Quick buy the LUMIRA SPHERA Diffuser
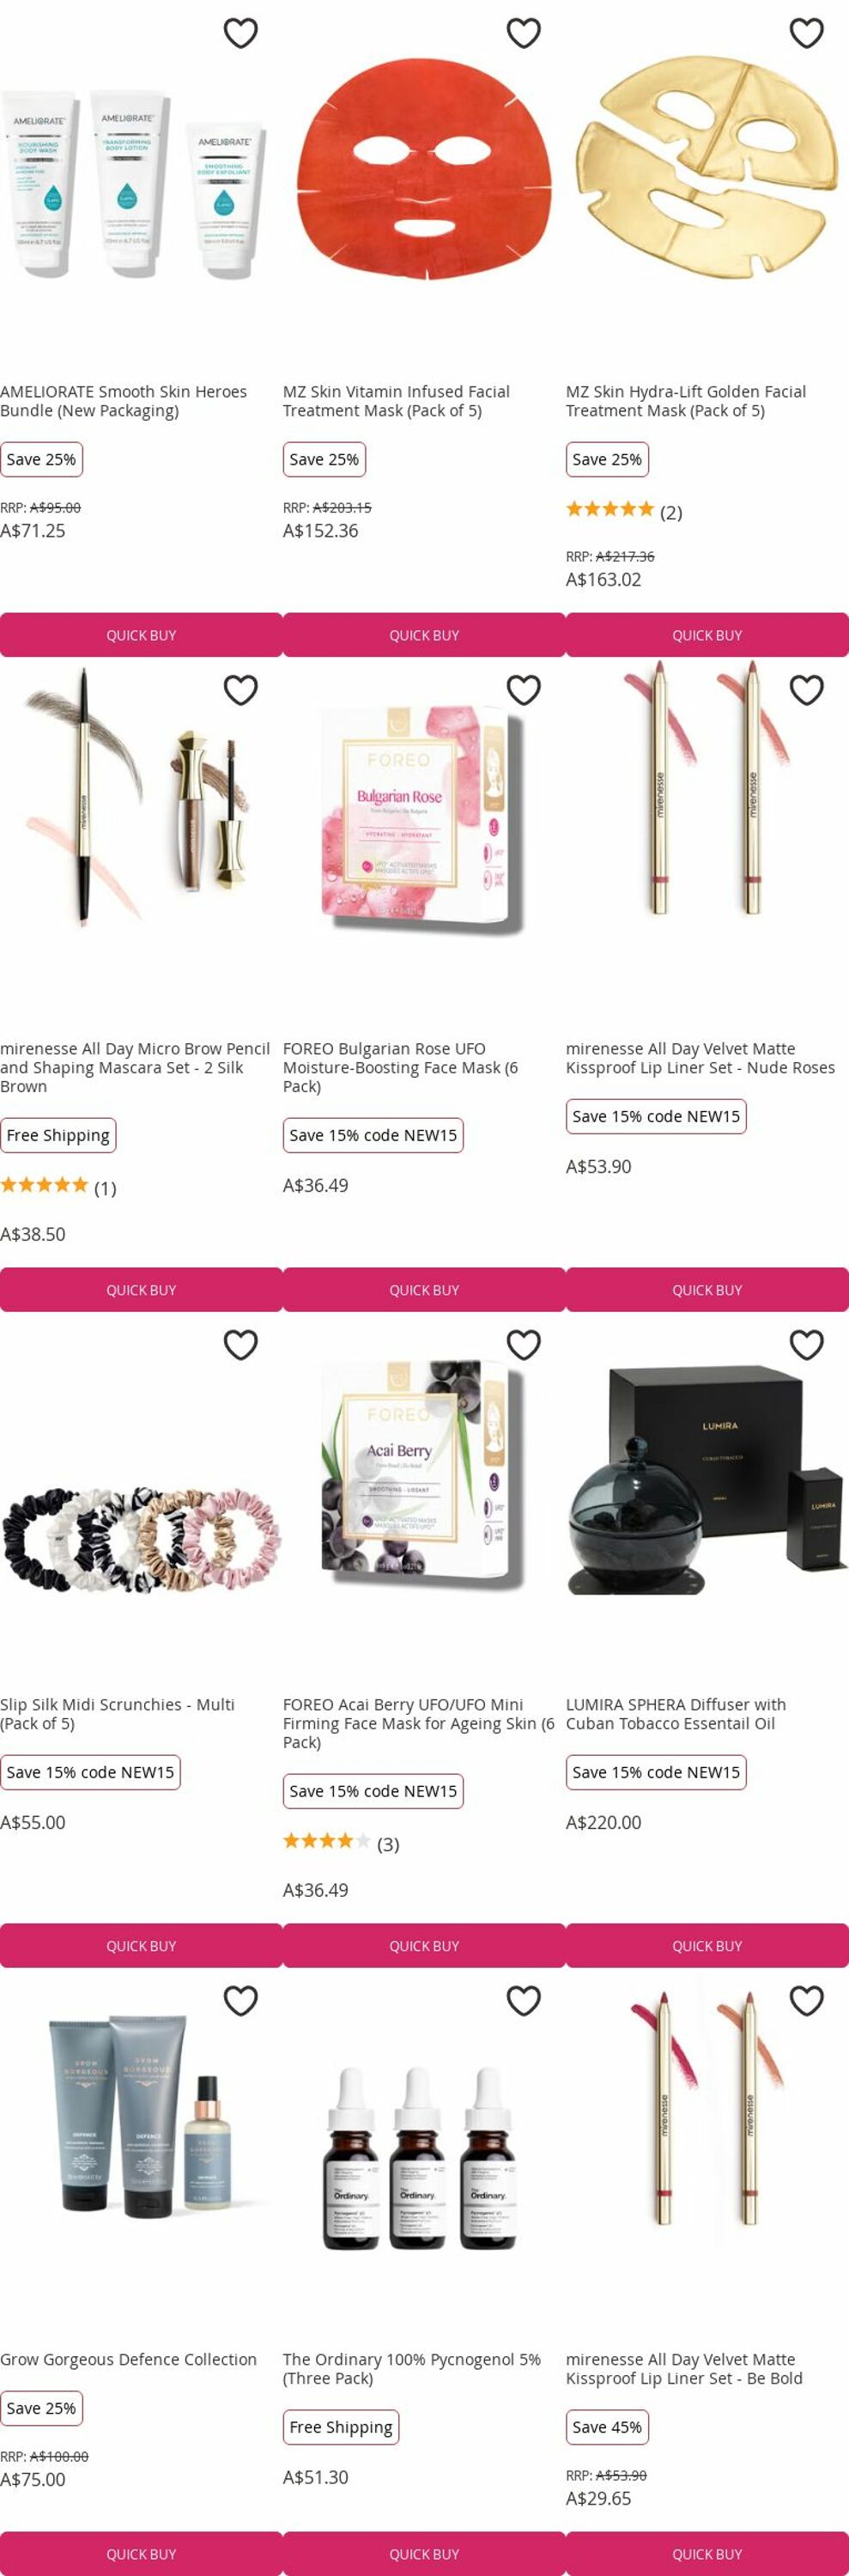The image size is (849, 2576). [707, 1946]
